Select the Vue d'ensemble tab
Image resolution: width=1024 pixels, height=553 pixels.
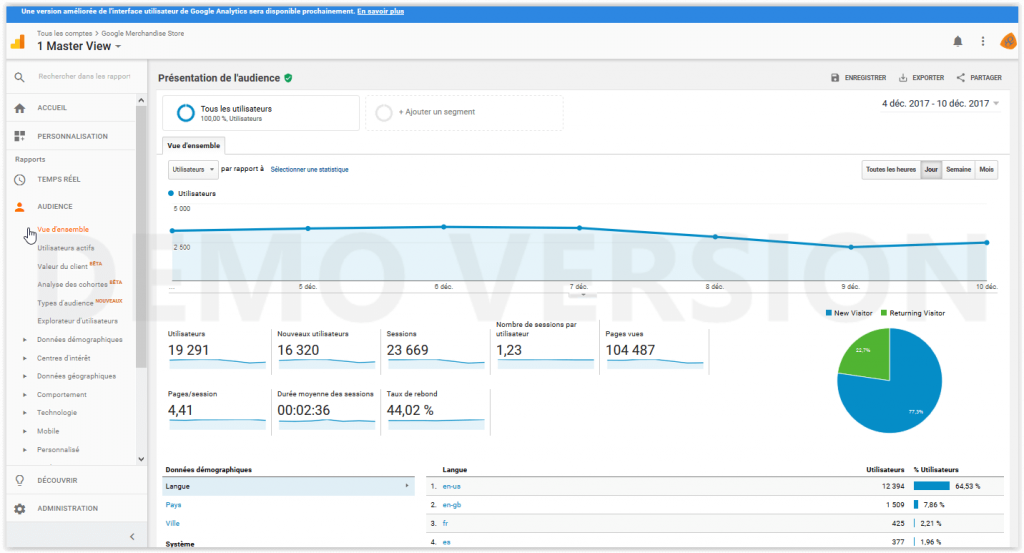tap(195, 145)
